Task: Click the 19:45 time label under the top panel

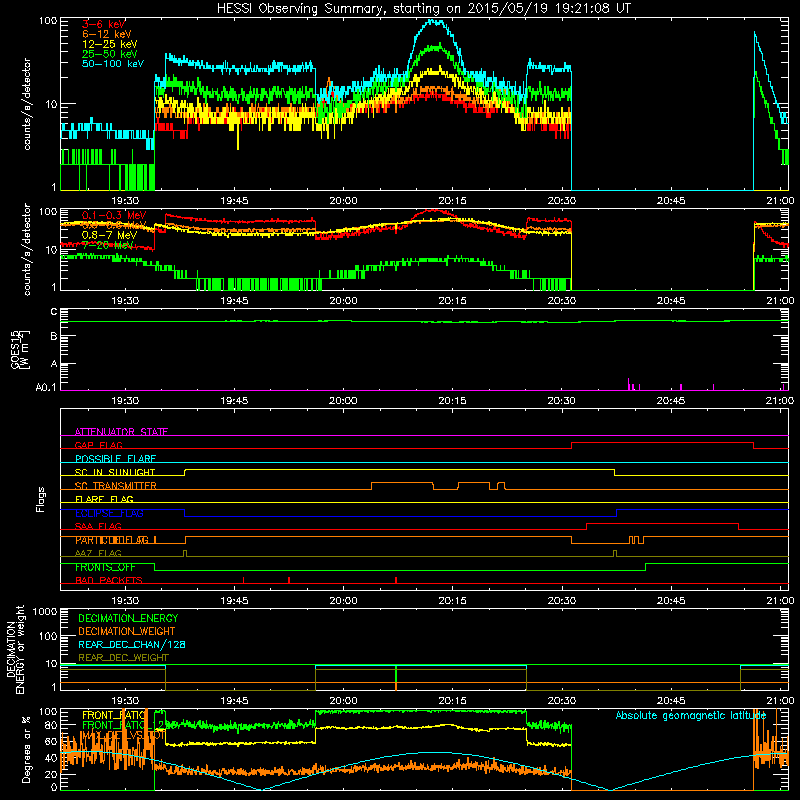Action: coord(234,201)
